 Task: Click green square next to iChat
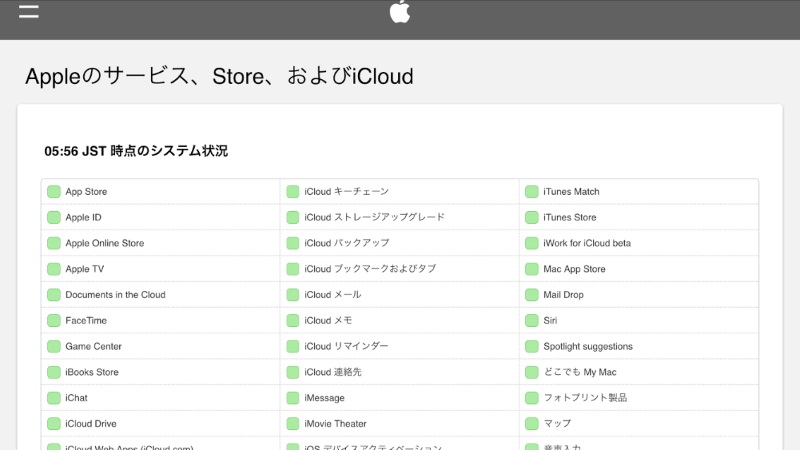[54, 397]
